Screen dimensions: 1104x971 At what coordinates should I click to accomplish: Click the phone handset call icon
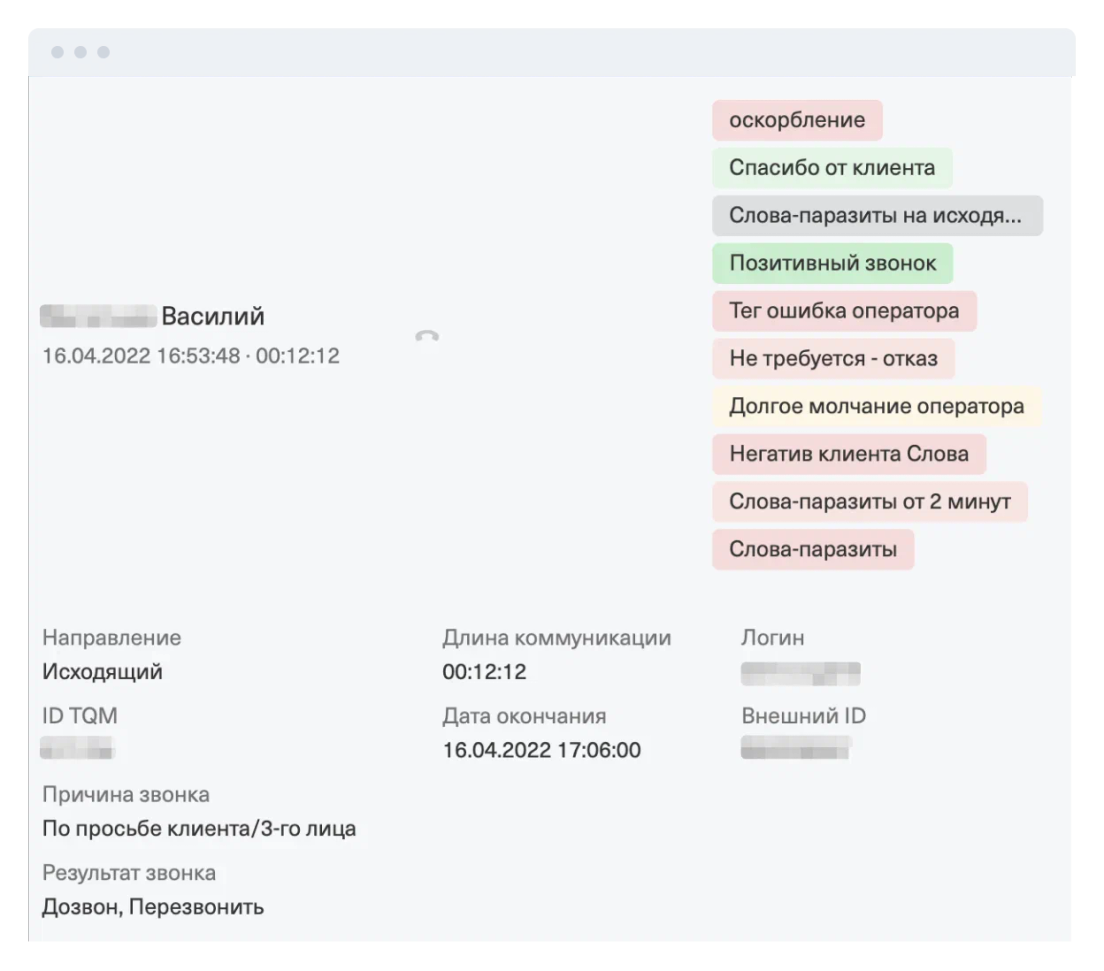(x=427, y=336)
